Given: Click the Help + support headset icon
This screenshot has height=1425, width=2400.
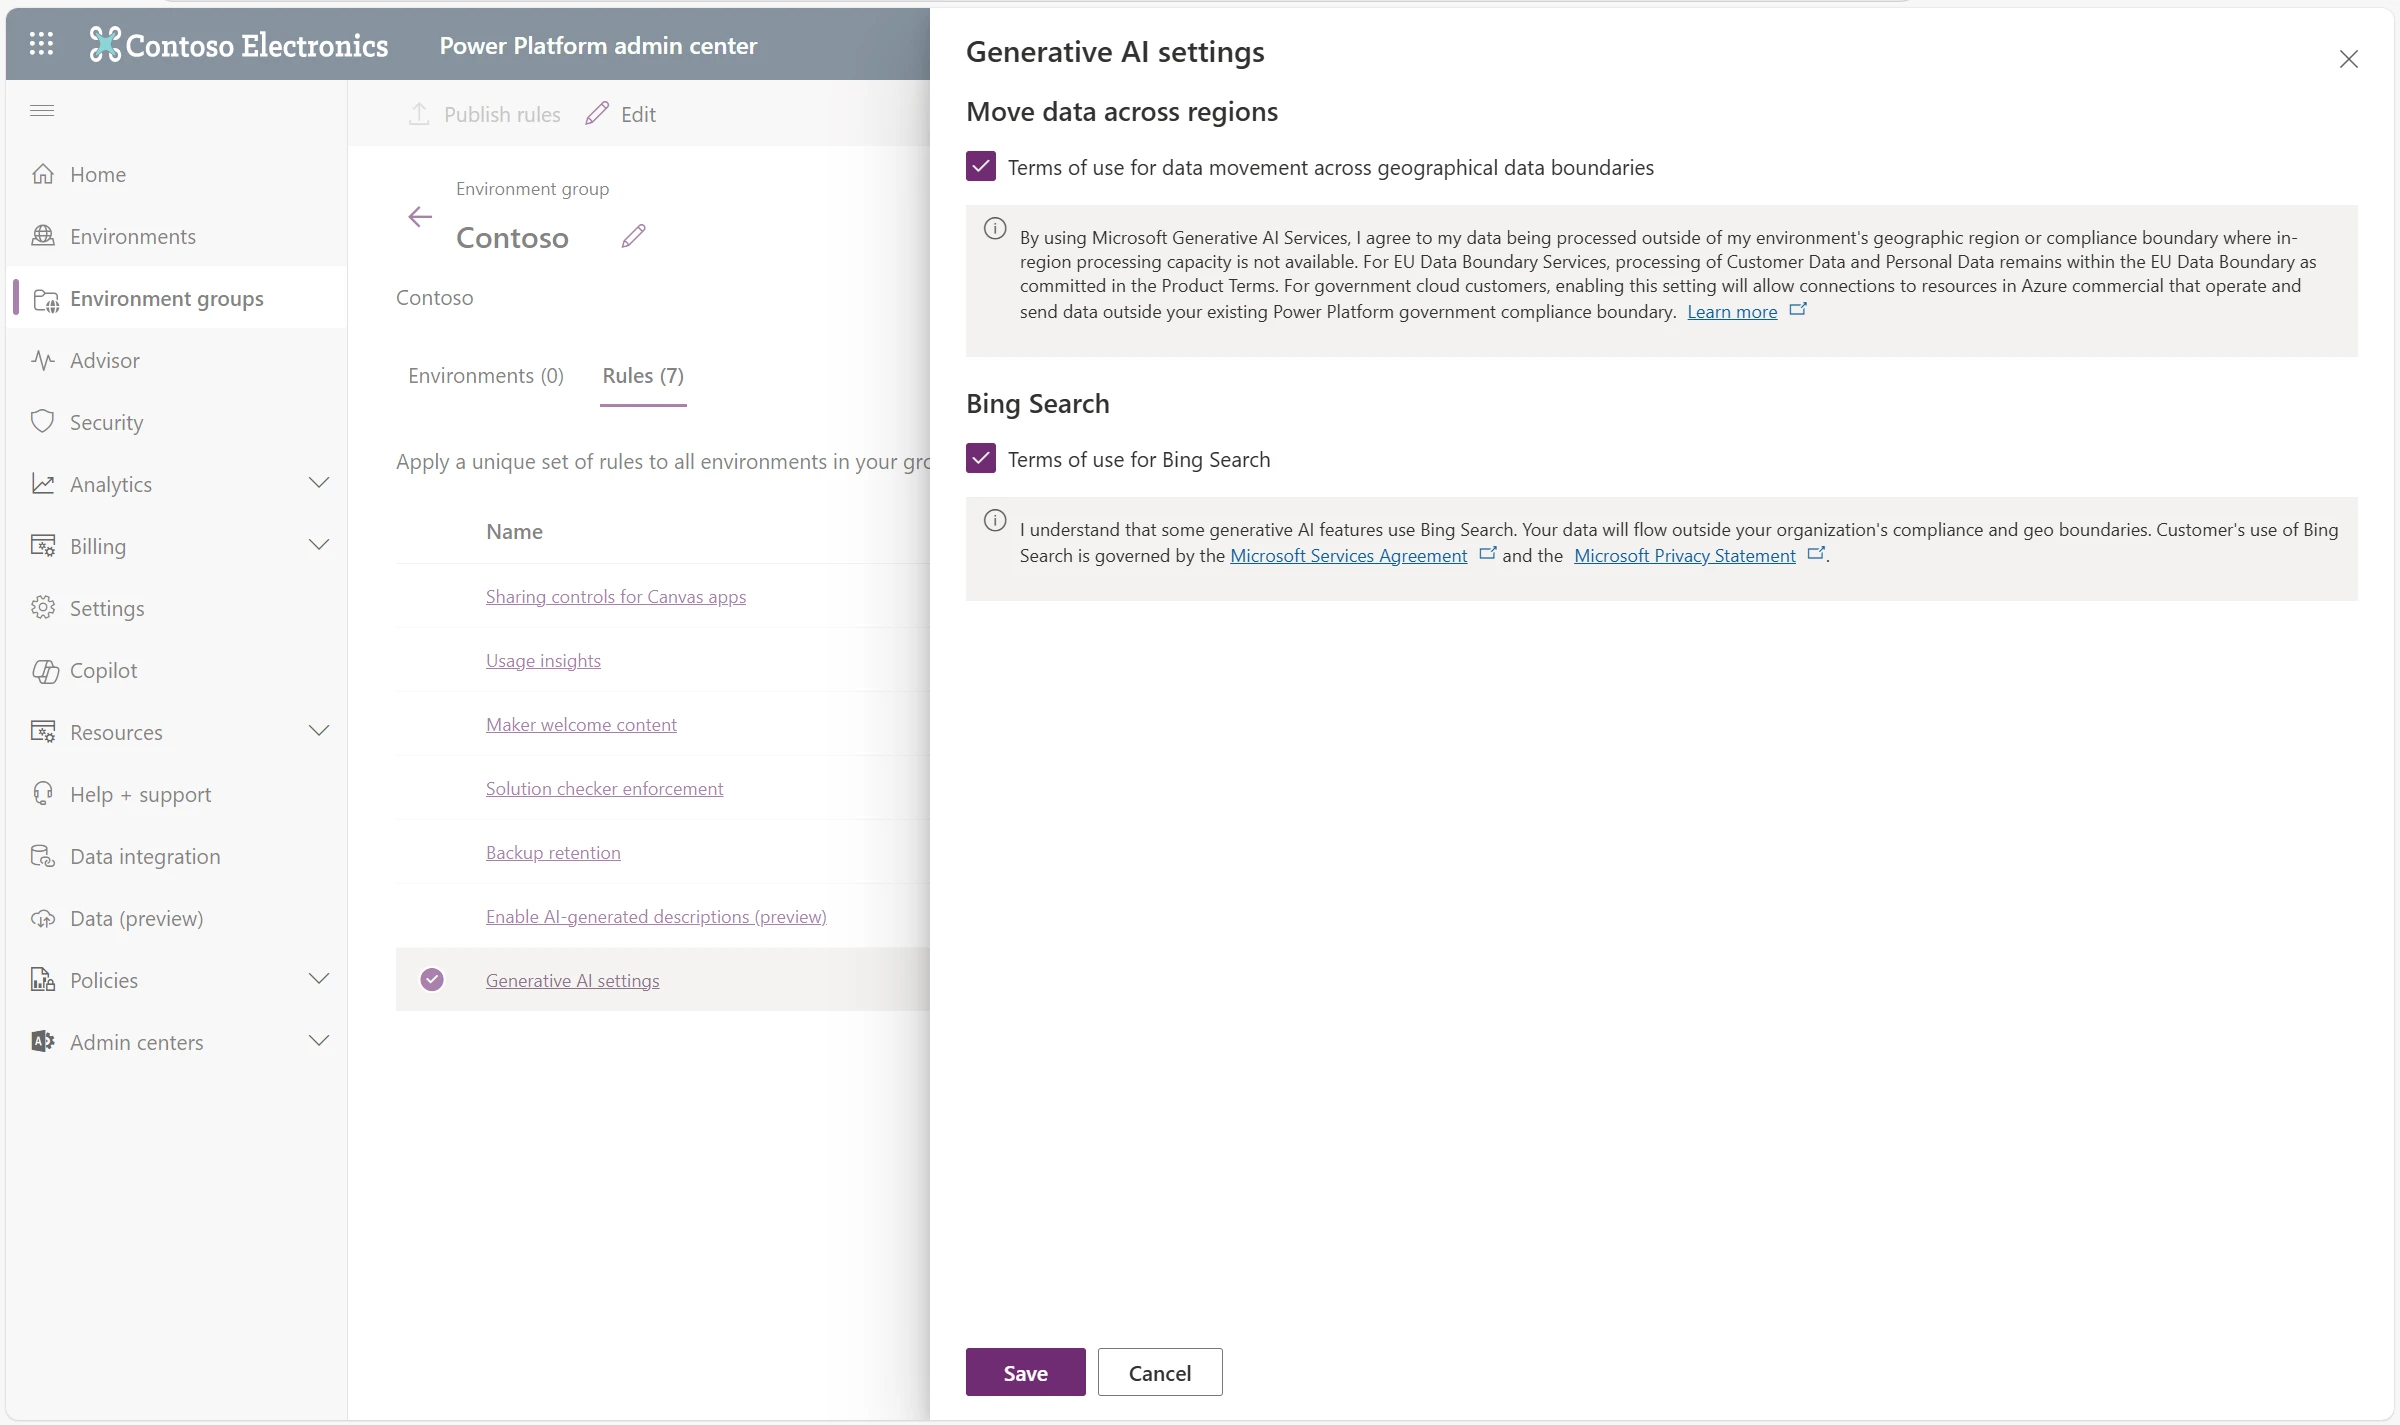Looking at the screenshot, I should click(x=42, y=794).
